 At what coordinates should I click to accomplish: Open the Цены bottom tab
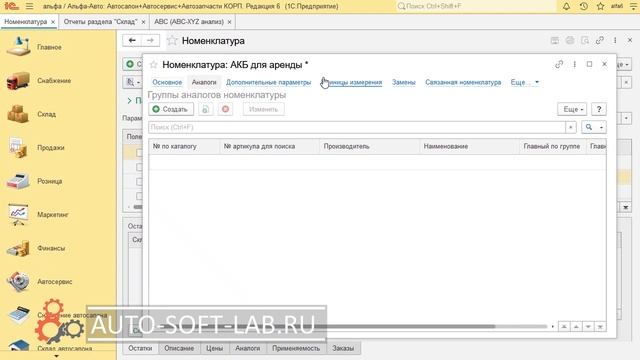pyautogui.click(x=214, y=348)
